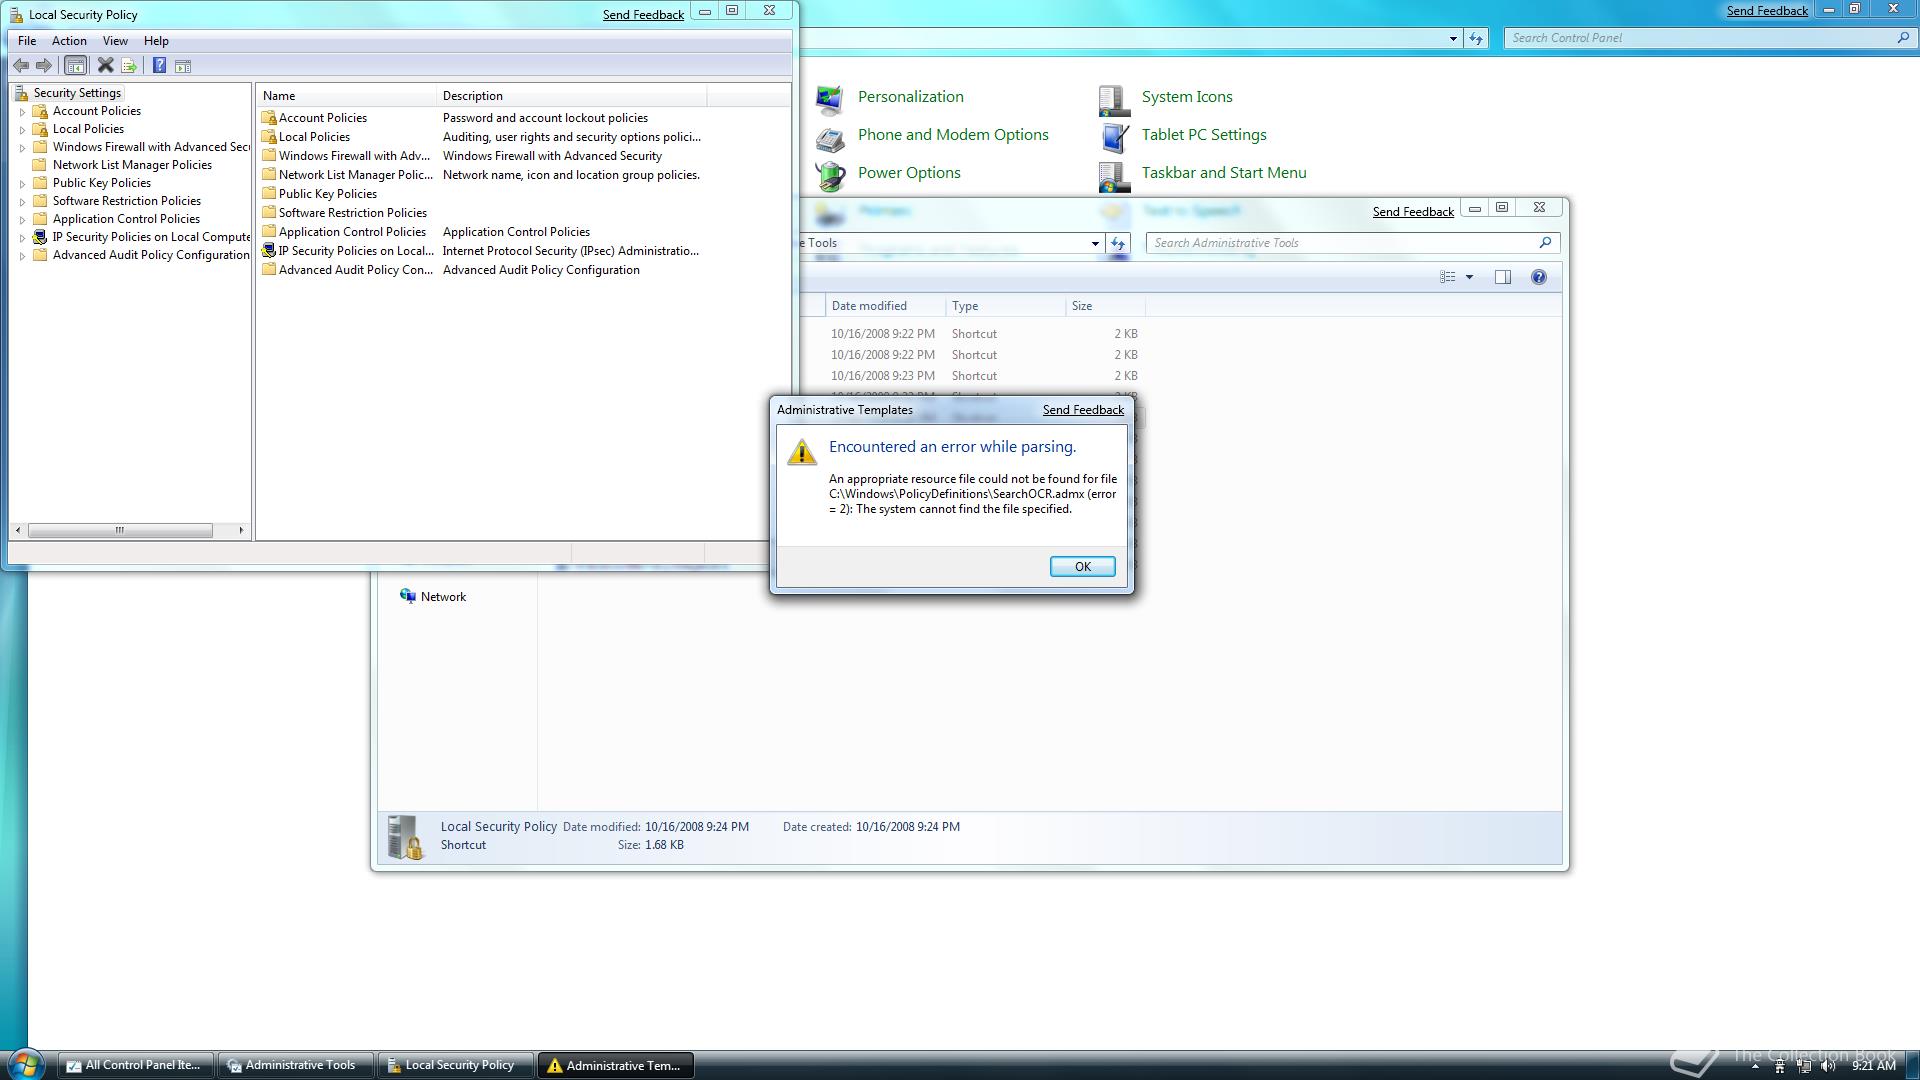Click the Phone and Modem Options icon
The image size is (1920, 1080).
click(829, 137)
